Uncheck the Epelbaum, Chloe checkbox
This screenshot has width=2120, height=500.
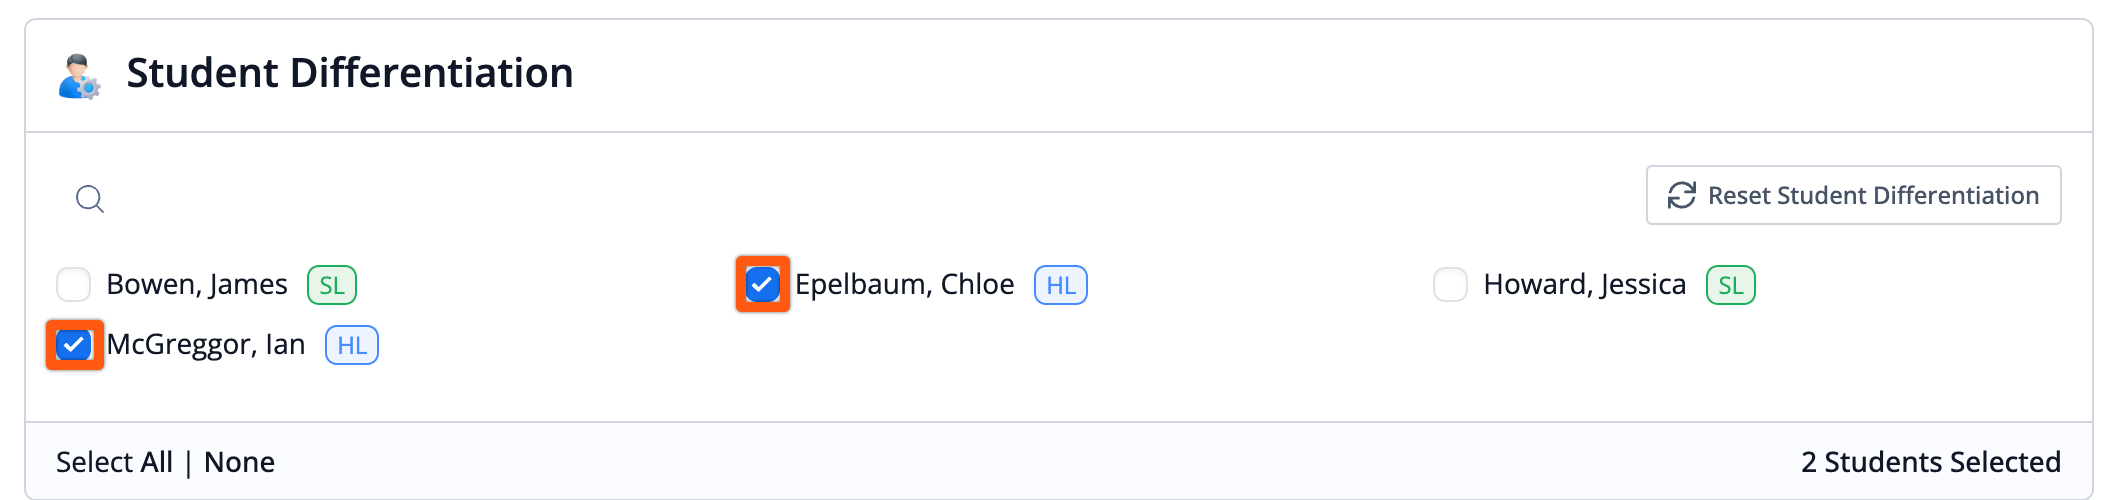[762, 285]
